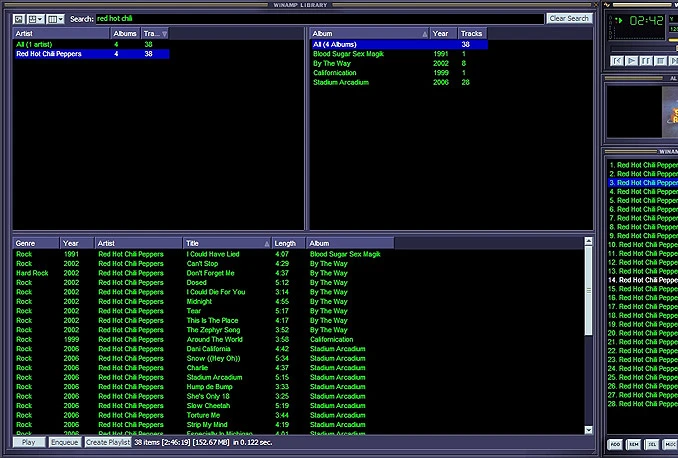Click the seek bar in the main player
678x458 pixels.
(x=644, y=49)
